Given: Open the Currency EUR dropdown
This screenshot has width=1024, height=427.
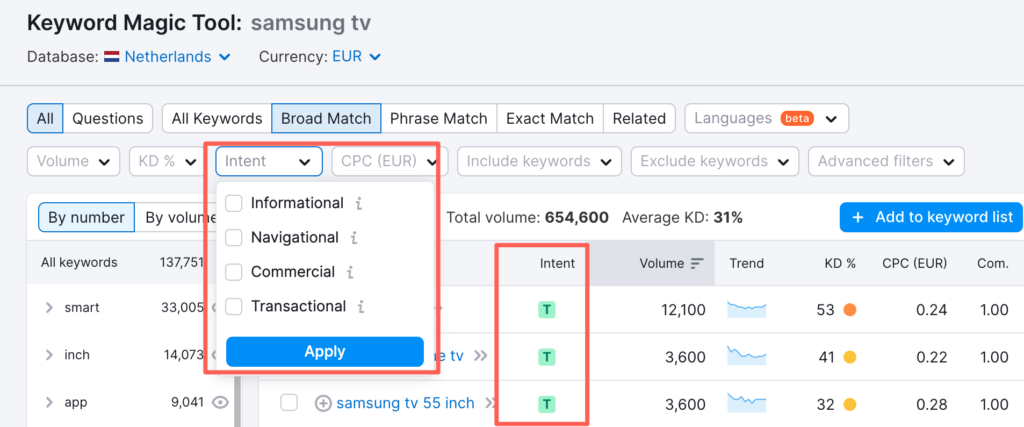Looking at the screenshot, I should coord(355,57).
